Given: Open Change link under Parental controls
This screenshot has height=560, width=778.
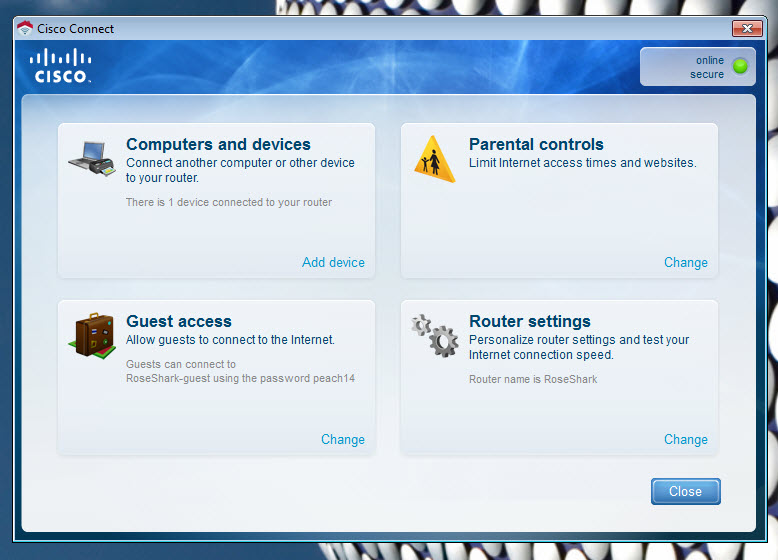Looking at the screenshot, I should (x=686, y=262).
